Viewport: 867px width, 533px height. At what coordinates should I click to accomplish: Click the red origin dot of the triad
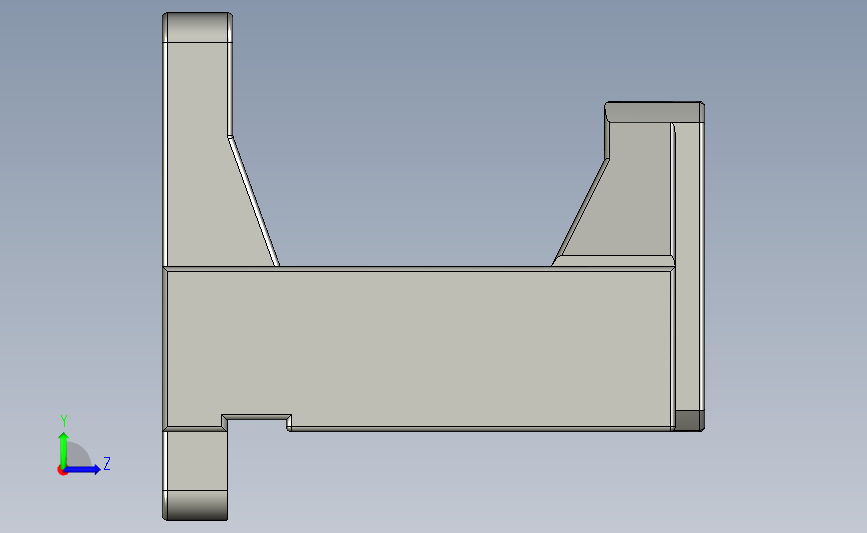[x=62, y=470]
